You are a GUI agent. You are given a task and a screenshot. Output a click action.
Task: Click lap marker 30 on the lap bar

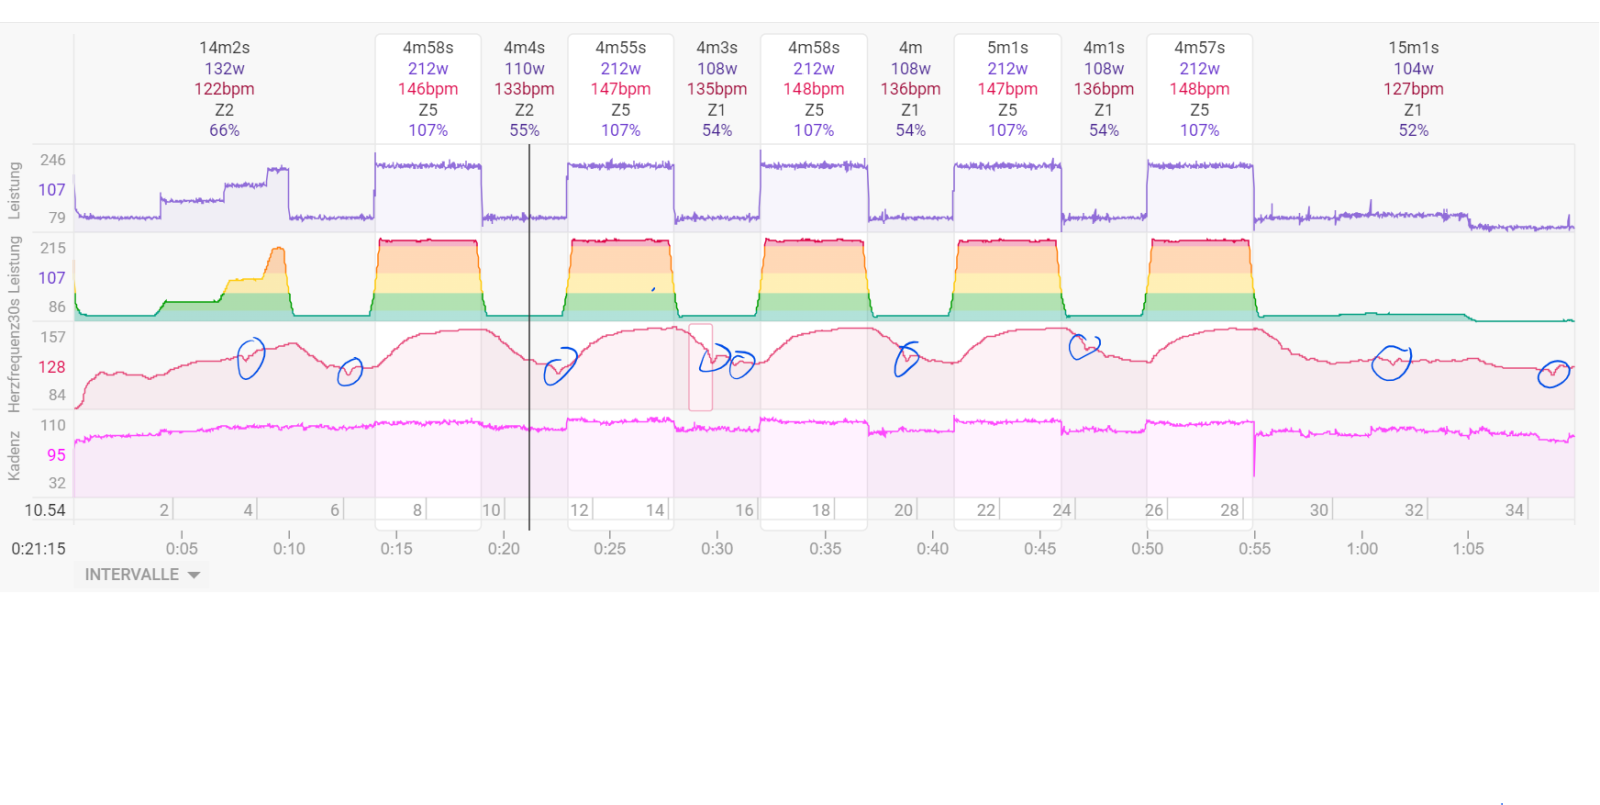[1320, 510]
